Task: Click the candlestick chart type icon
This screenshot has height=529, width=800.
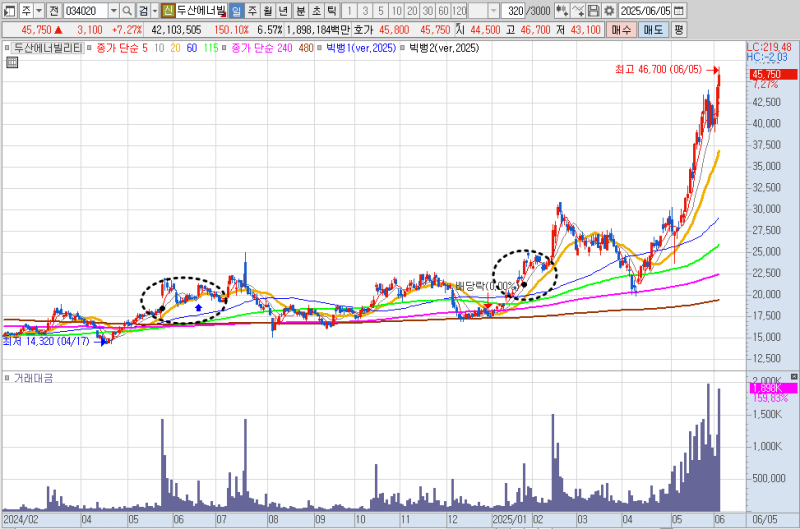Action: coord(562,10)
